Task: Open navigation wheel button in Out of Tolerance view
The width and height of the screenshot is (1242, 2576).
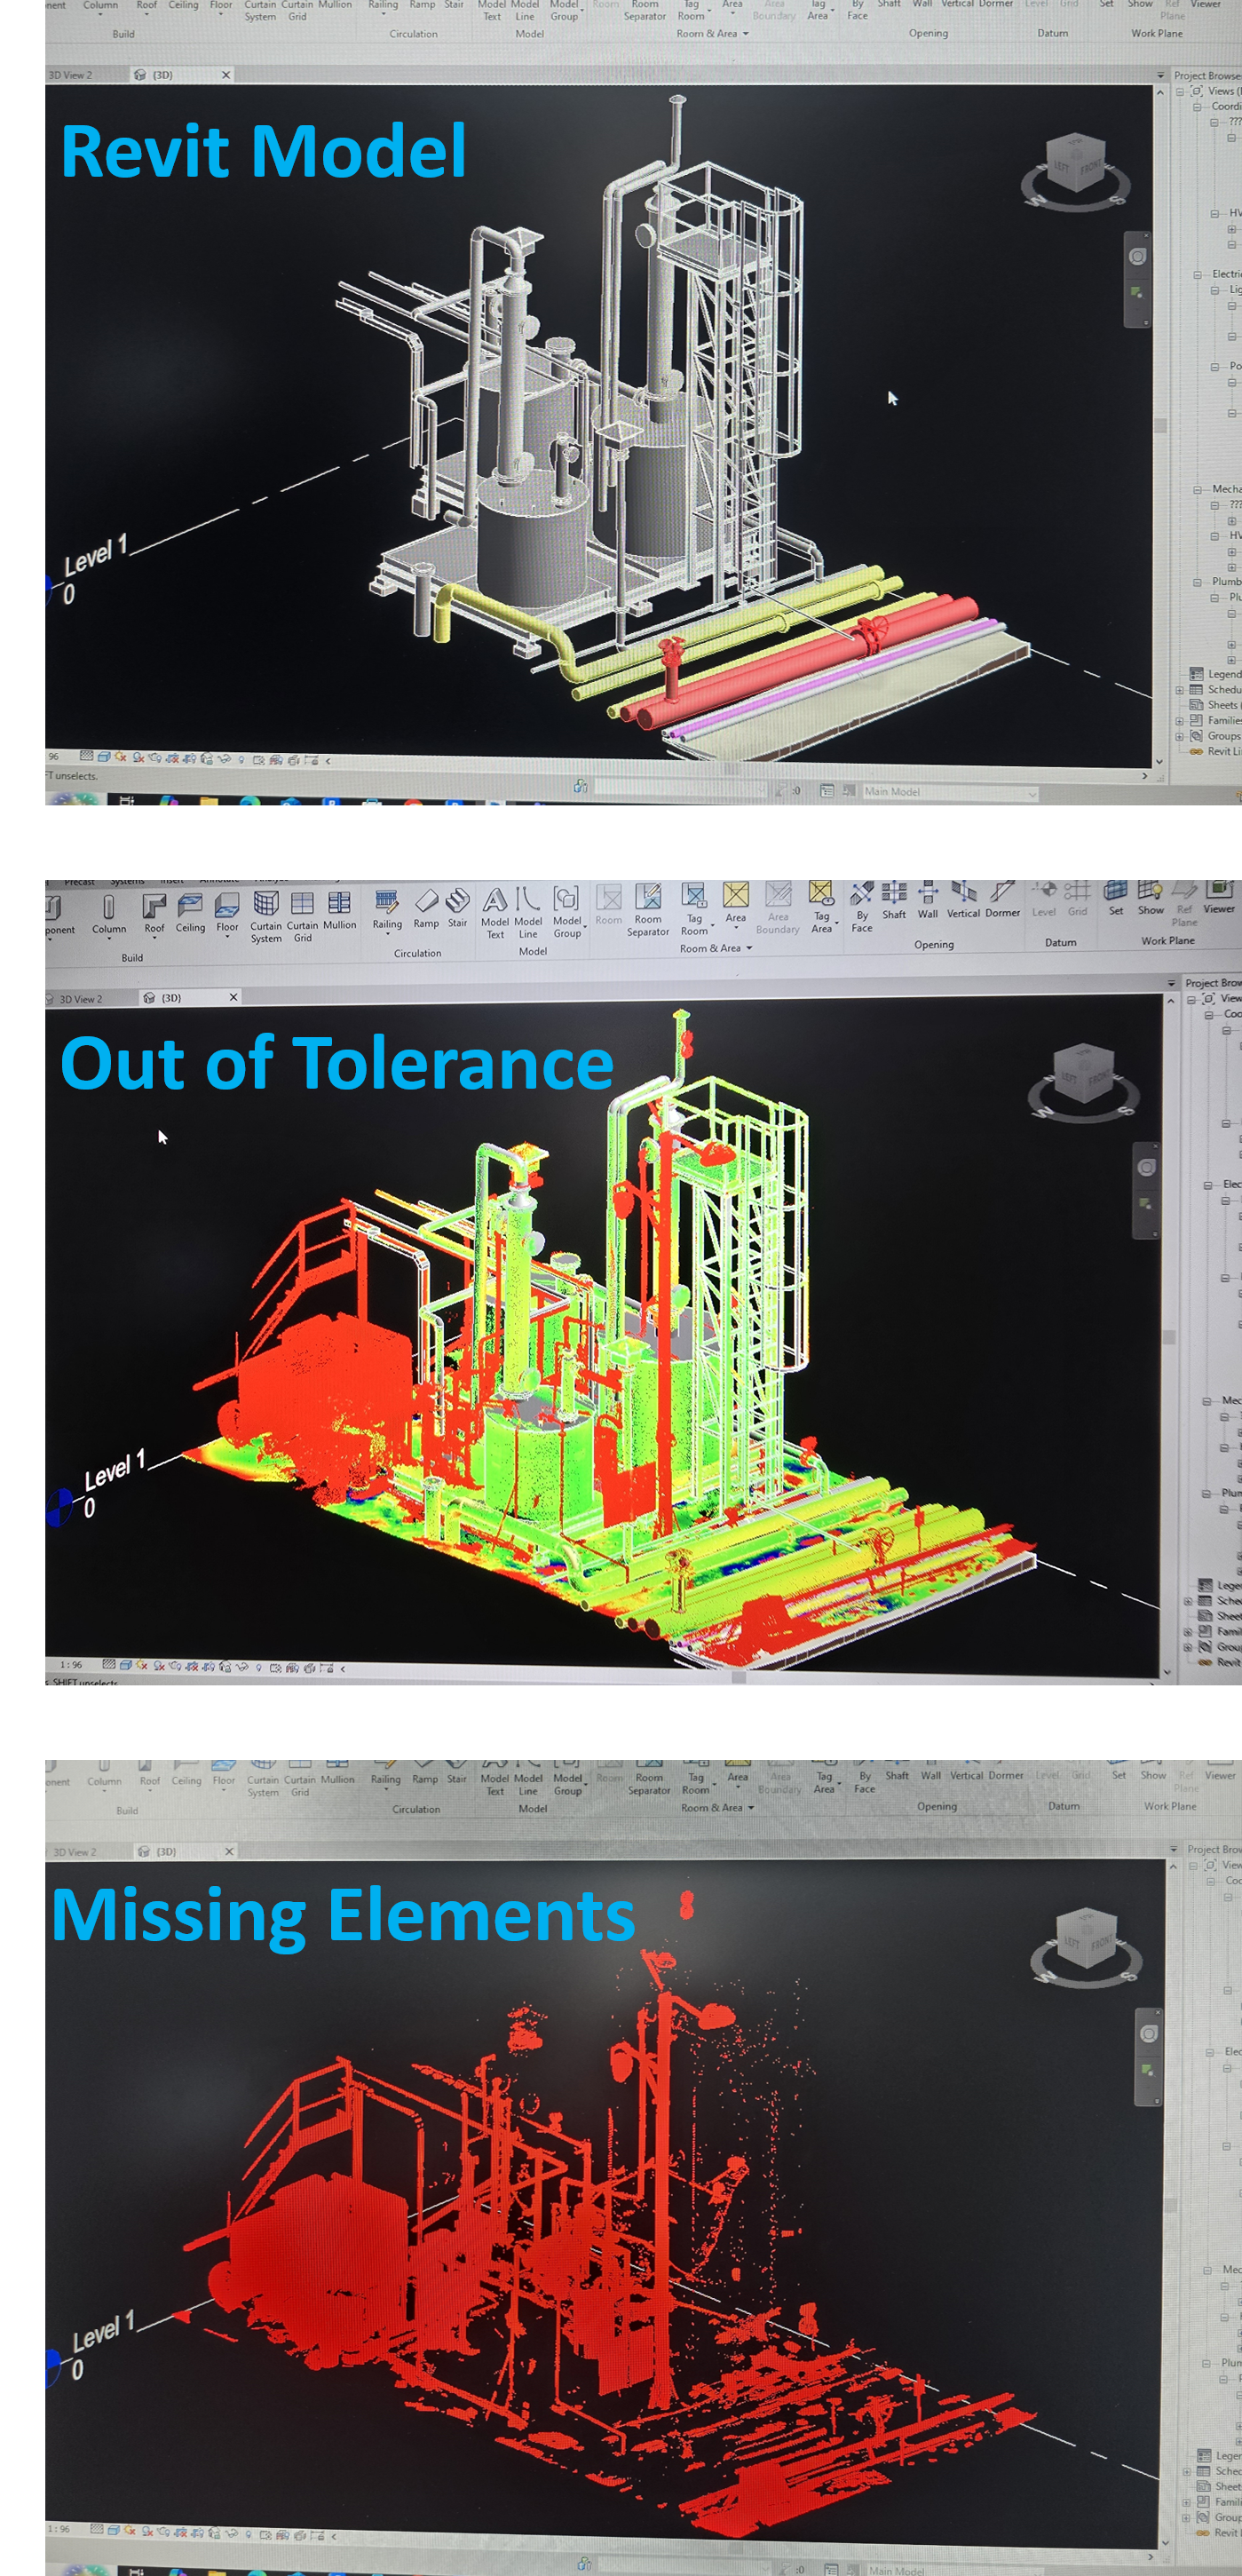Action: pyautogui.click(x=1146, y=1167)
